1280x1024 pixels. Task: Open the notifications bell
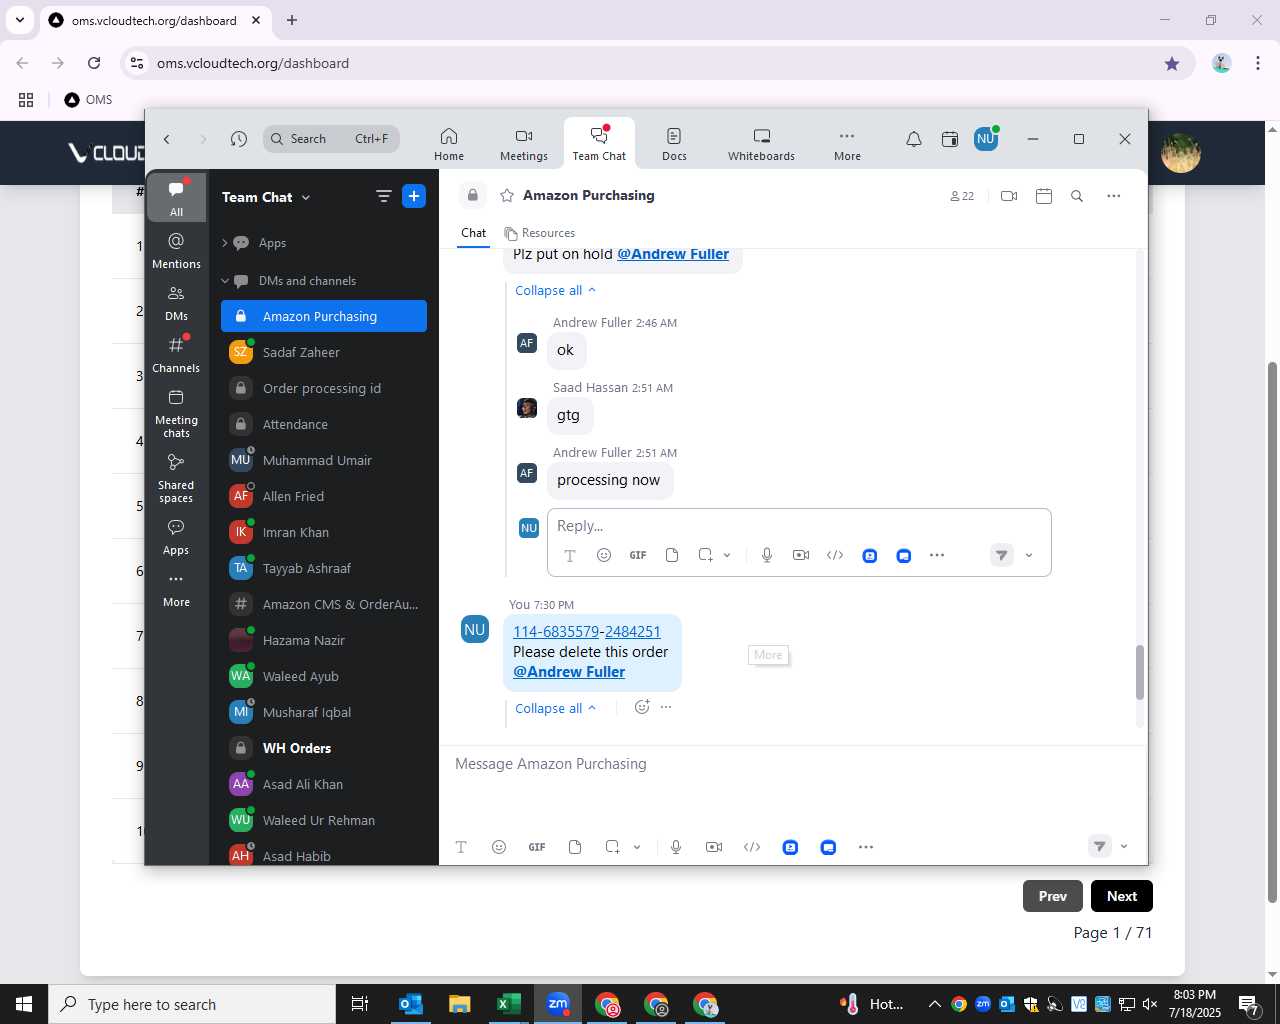coord(914,139)
